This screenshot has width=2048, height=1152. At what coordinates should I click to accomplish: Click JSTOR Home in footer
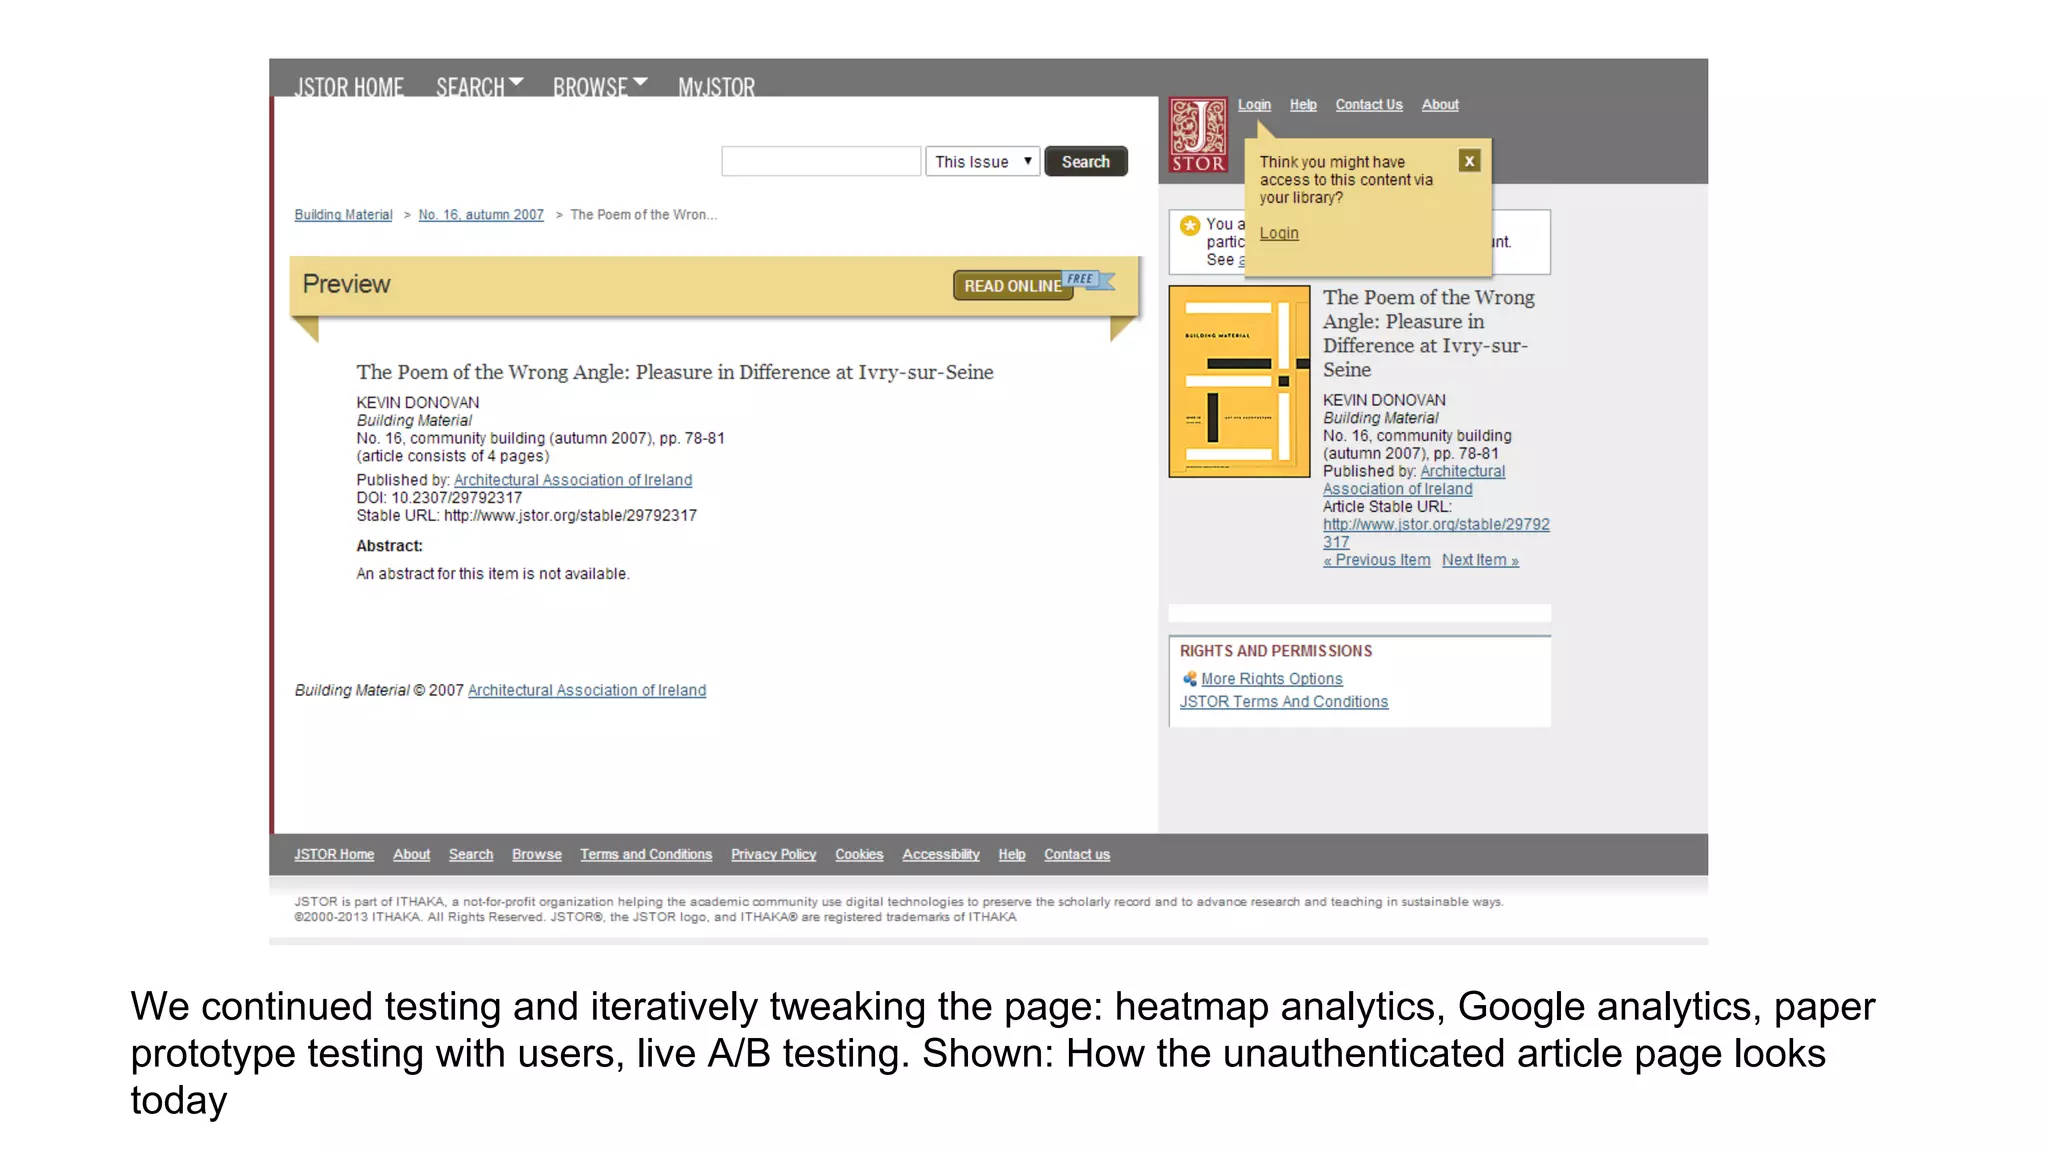(334, 855)
